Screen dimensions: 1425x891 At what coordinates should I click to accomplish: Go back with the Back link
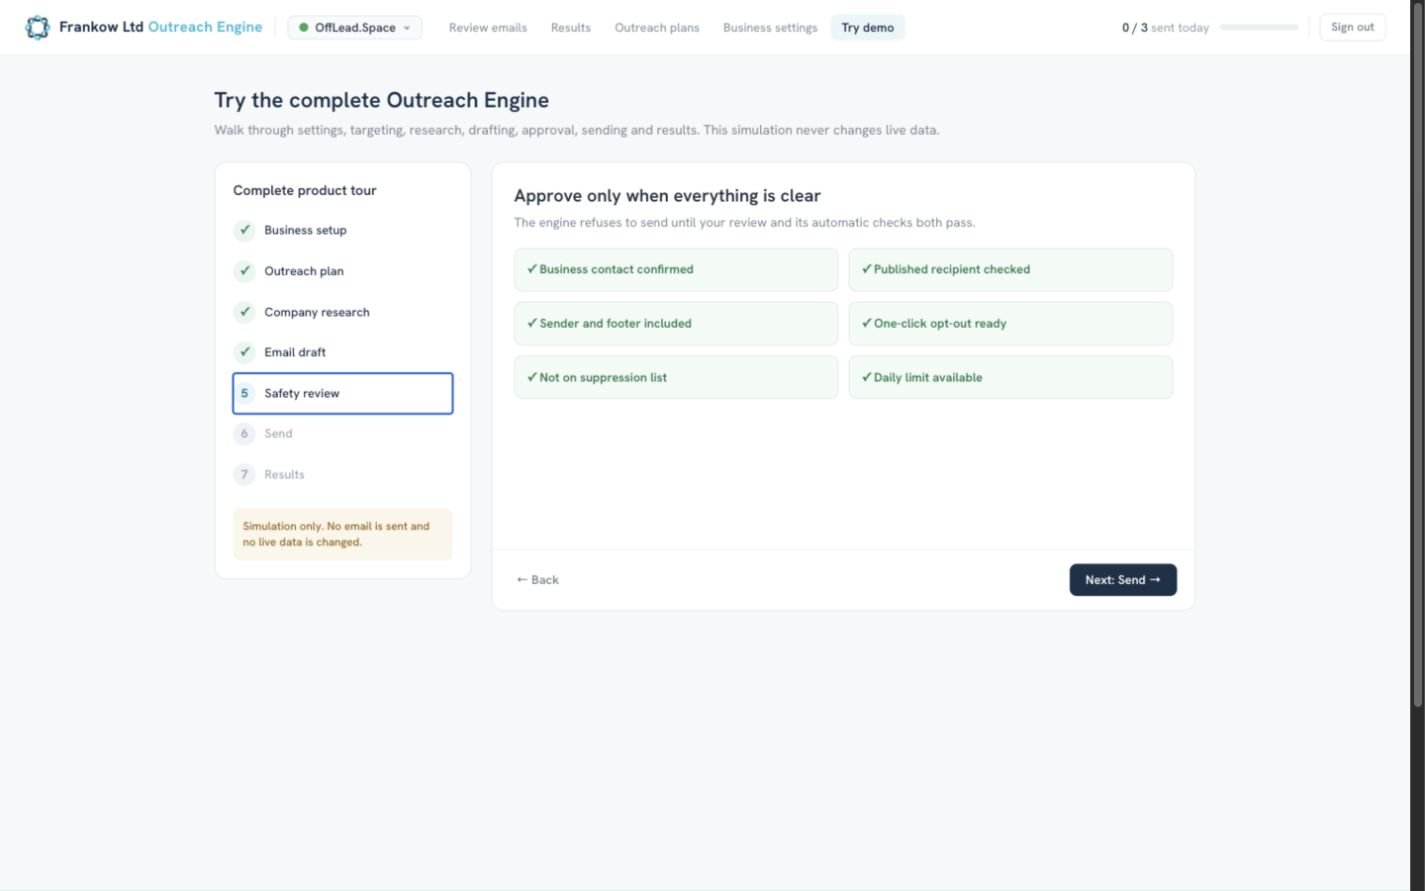pos(538,580)
